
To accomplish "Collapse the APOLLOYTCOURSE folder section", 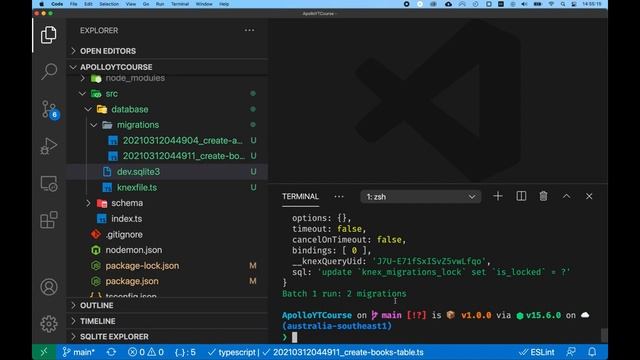I will [x=167, y=67].
